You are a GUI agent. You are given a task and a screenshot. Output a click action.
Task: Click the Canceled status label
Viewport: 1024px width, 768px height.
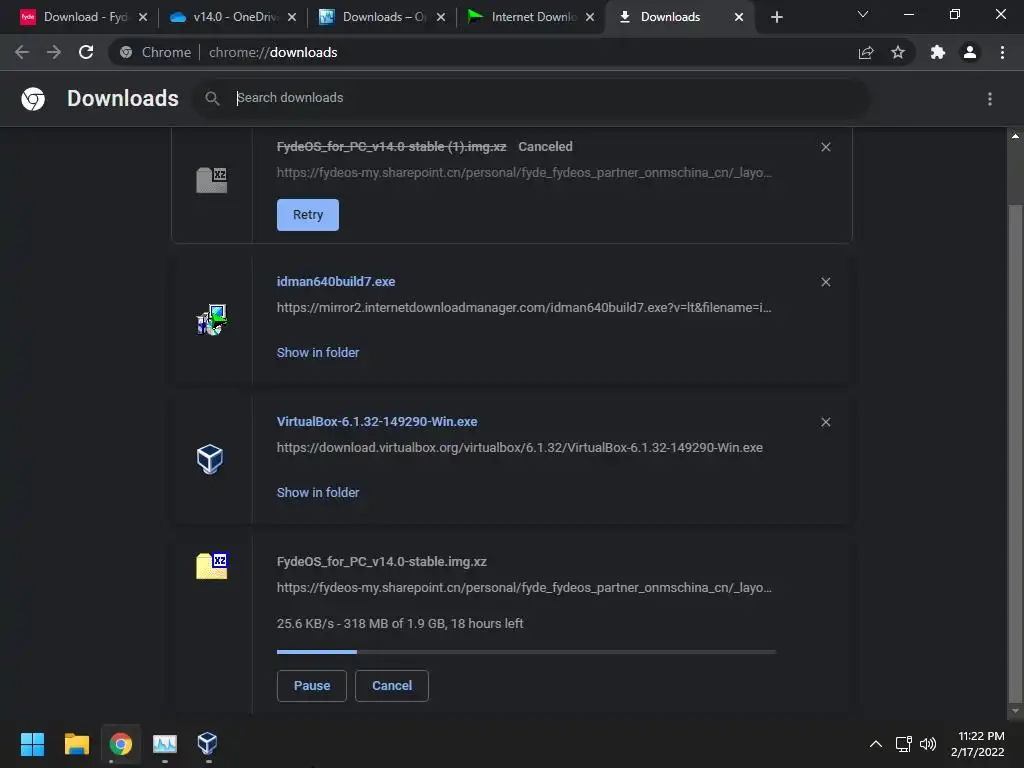545,147
